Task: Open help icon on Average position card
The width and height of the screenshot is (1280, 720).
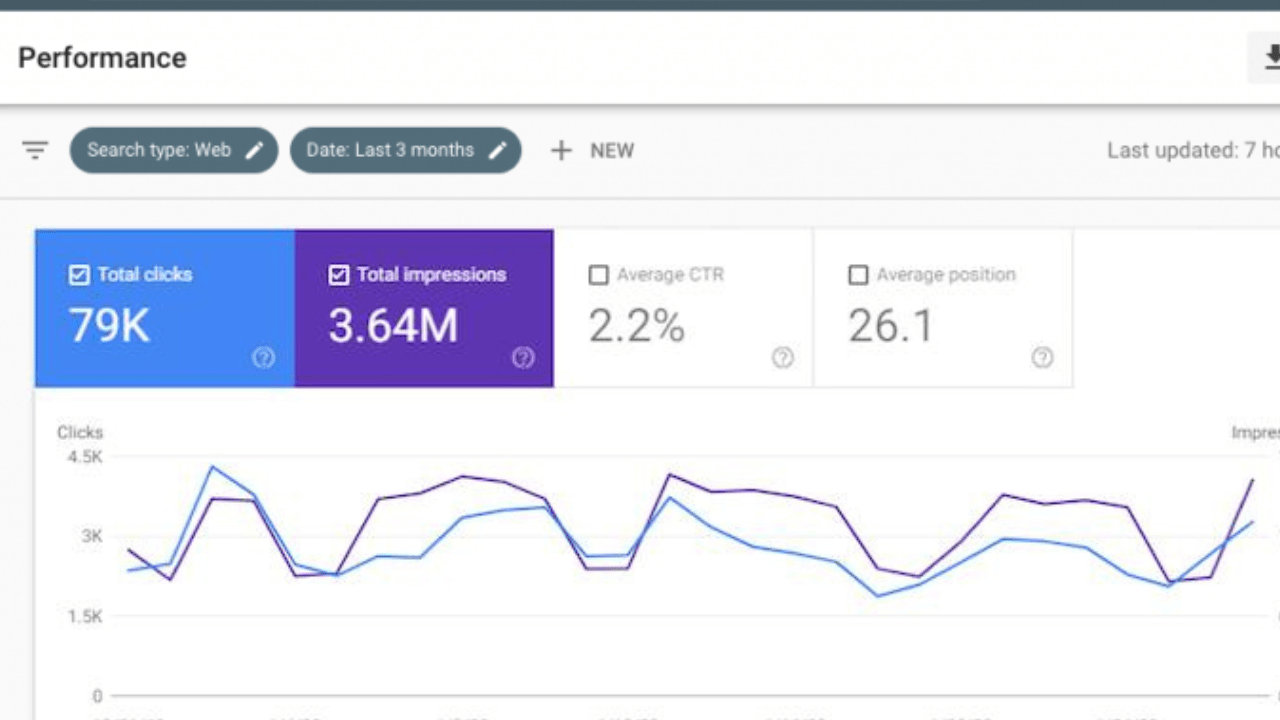Action: pos(1042,358)
